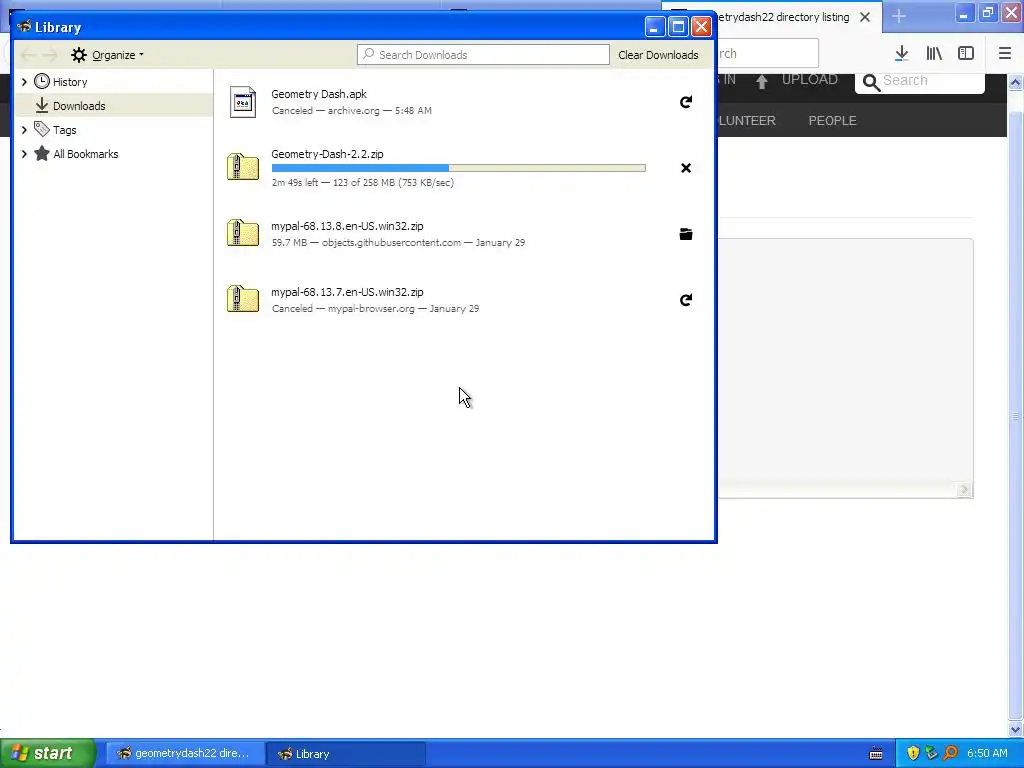Image resolution: width=1024 pixels, height=768 pixels.
Task: Click the Library window title icon
Action: tap(25, 27)
